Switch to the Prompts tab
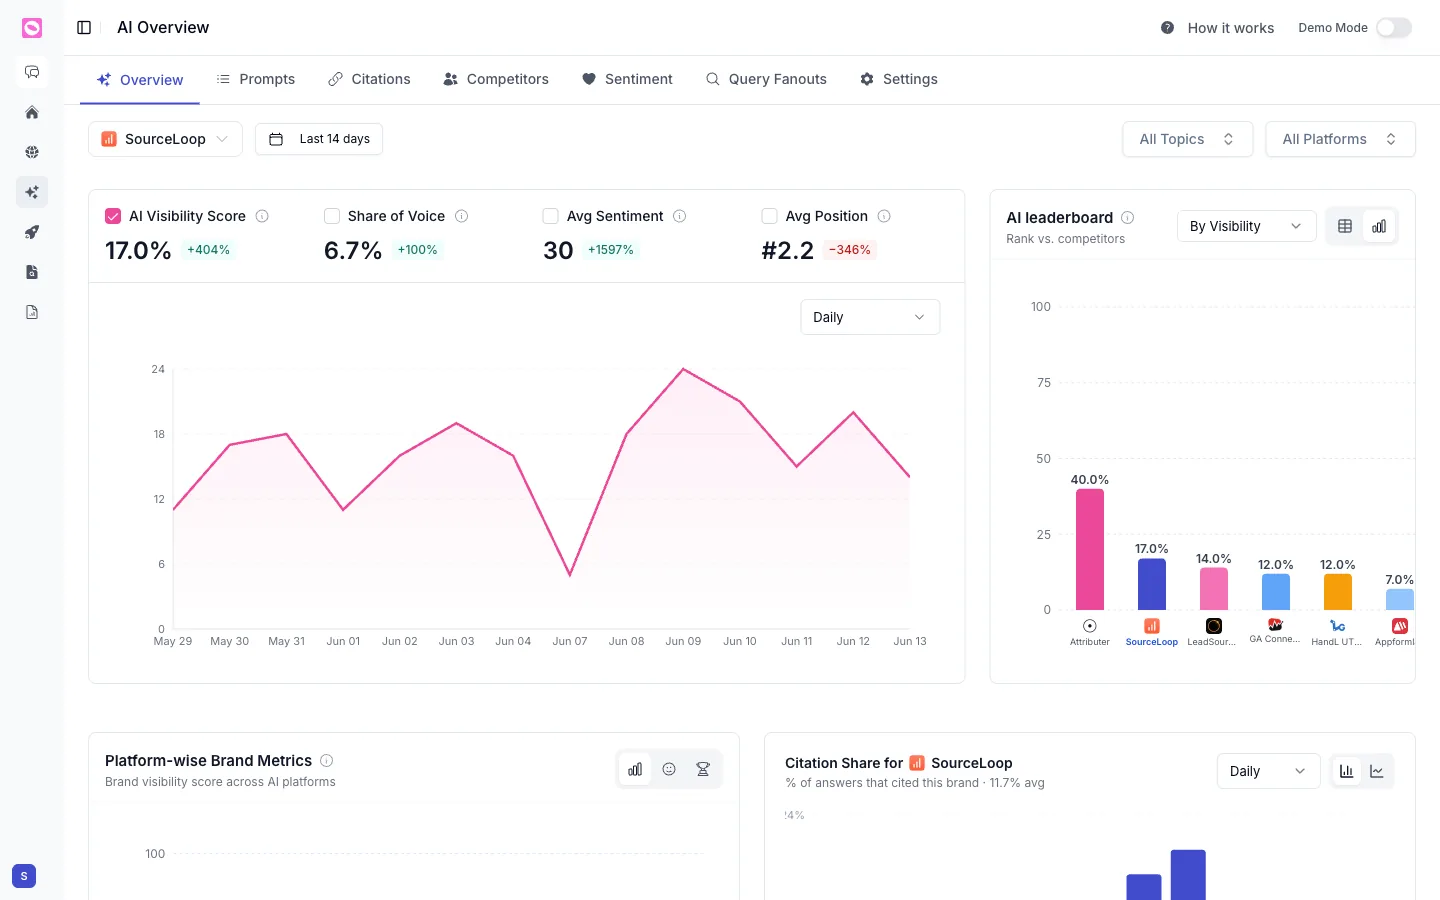The height and width of the screenshot is (900, 1440). [x=256, y=79]
